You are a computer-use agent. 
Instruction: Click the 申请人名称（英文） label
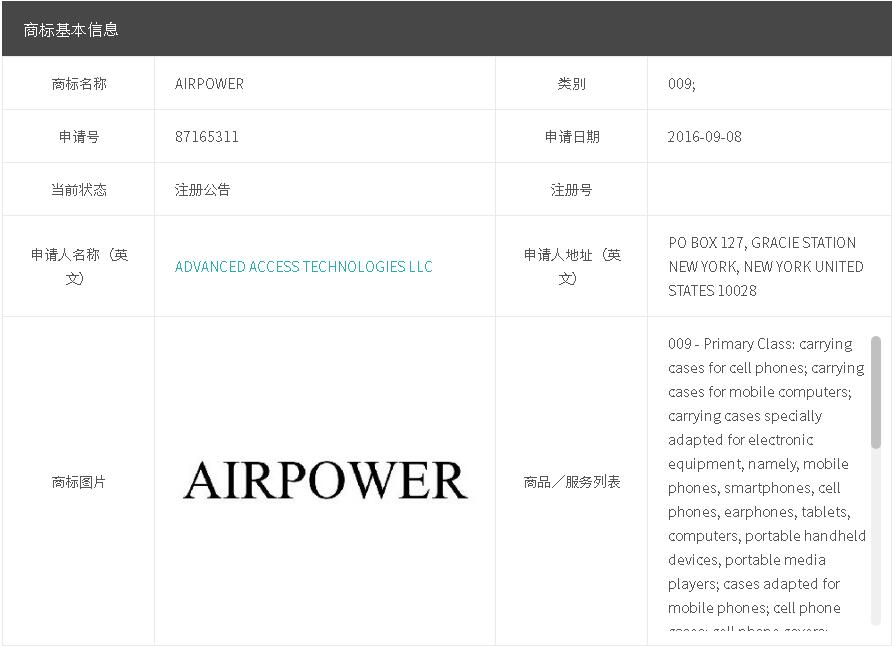click(x=79, y=266)
